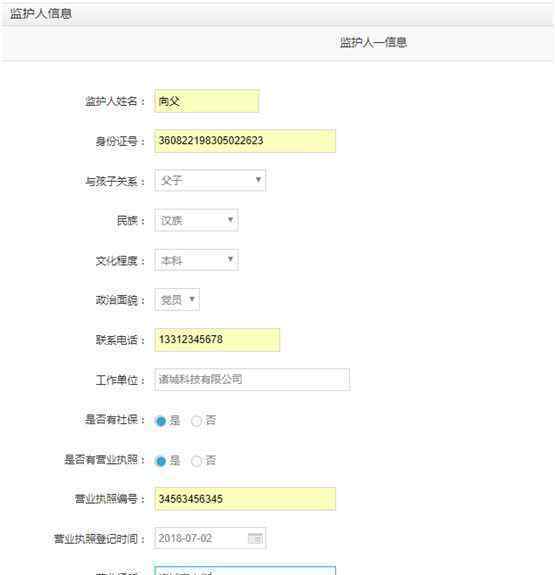Open the 与孩子关系 dropdown showing 父子

point(210,180)
